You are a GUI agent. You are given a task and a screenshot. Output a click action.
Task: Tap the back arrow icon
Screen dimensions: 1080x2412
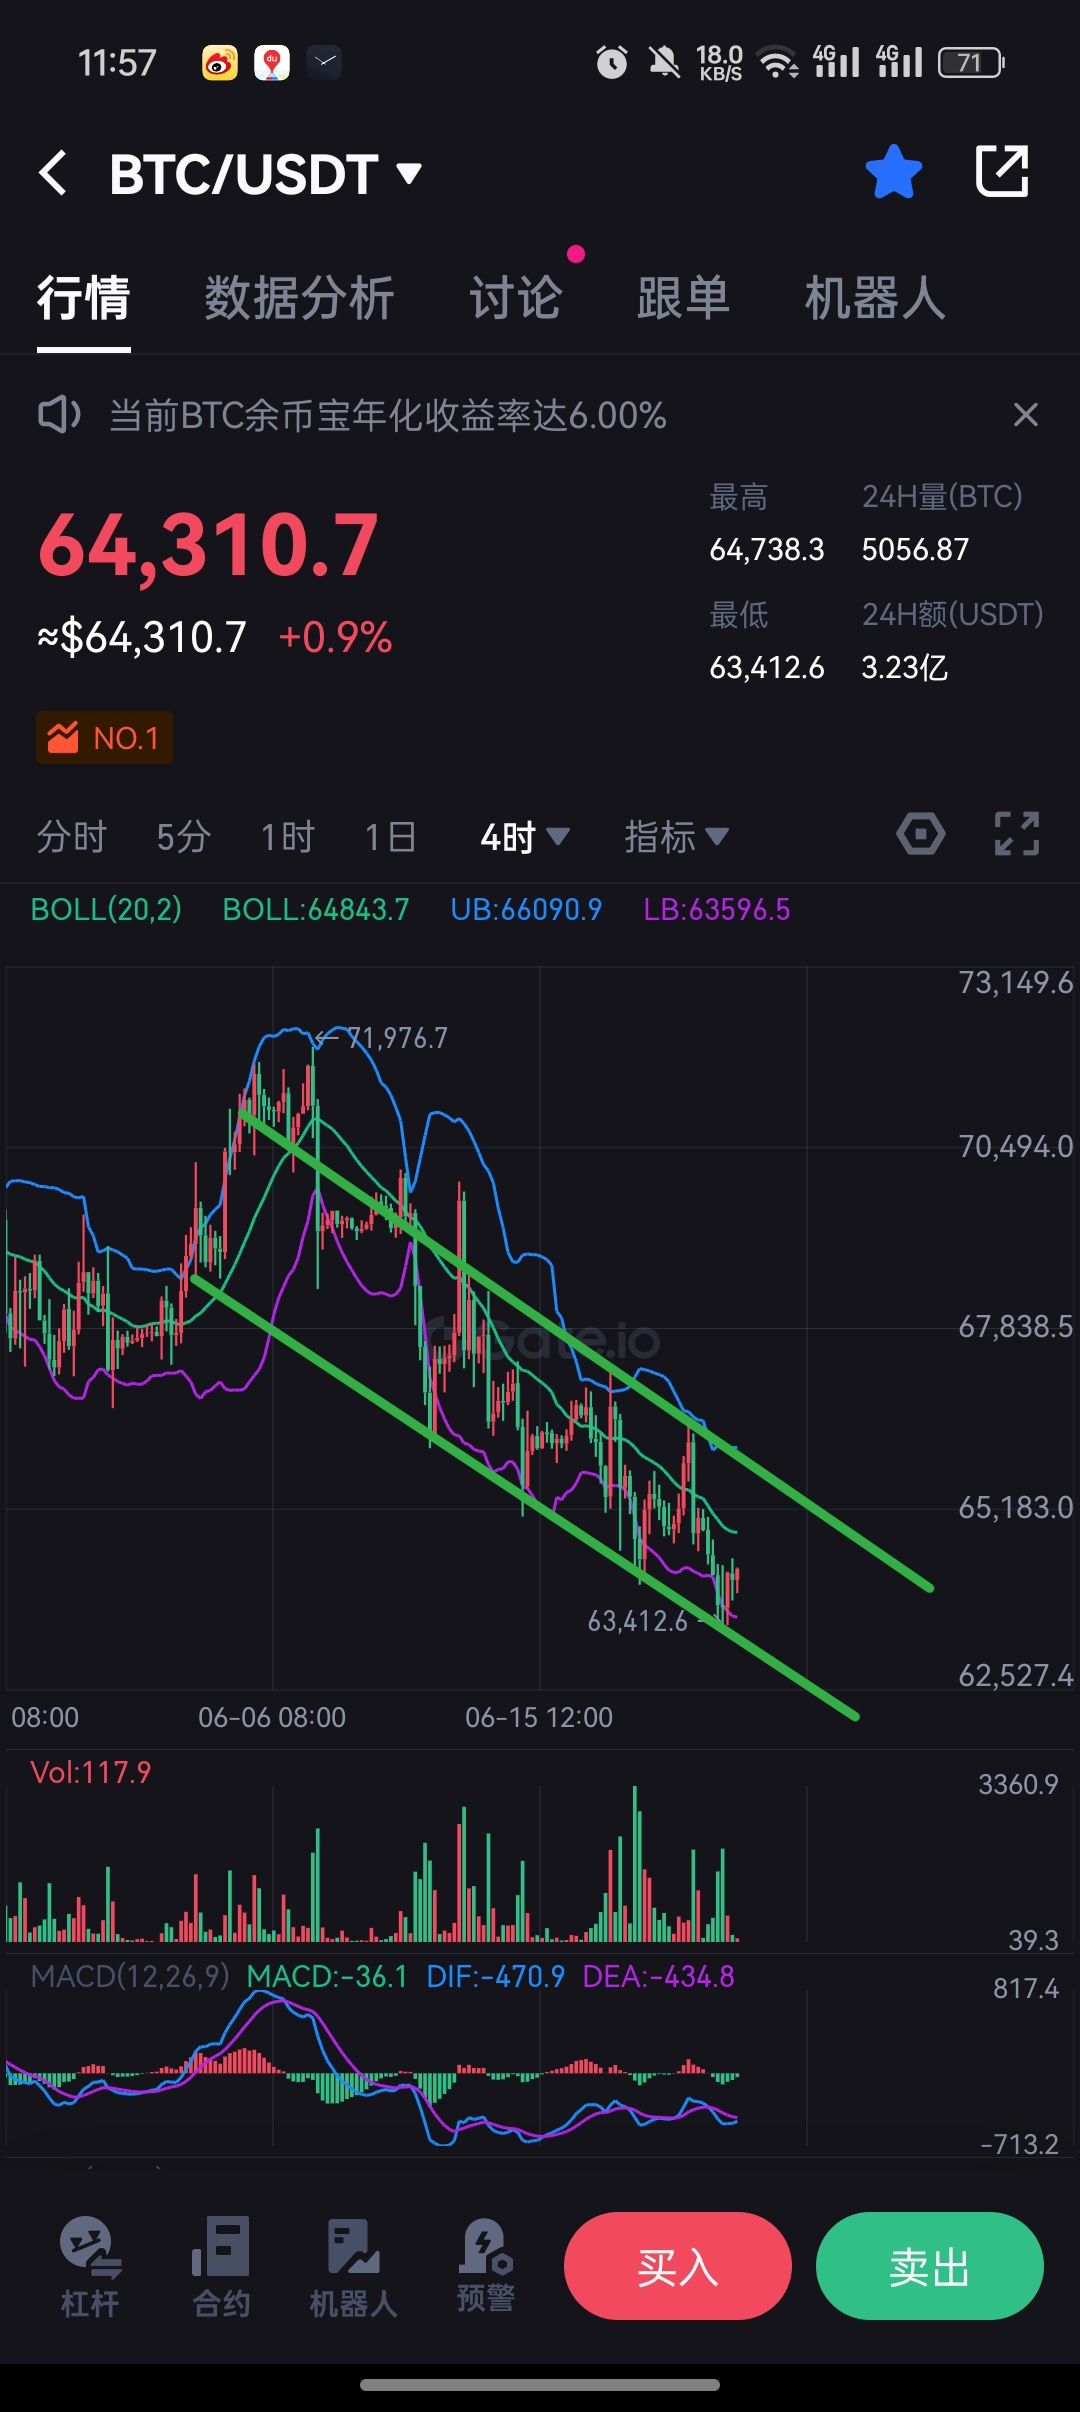(53, 173)
